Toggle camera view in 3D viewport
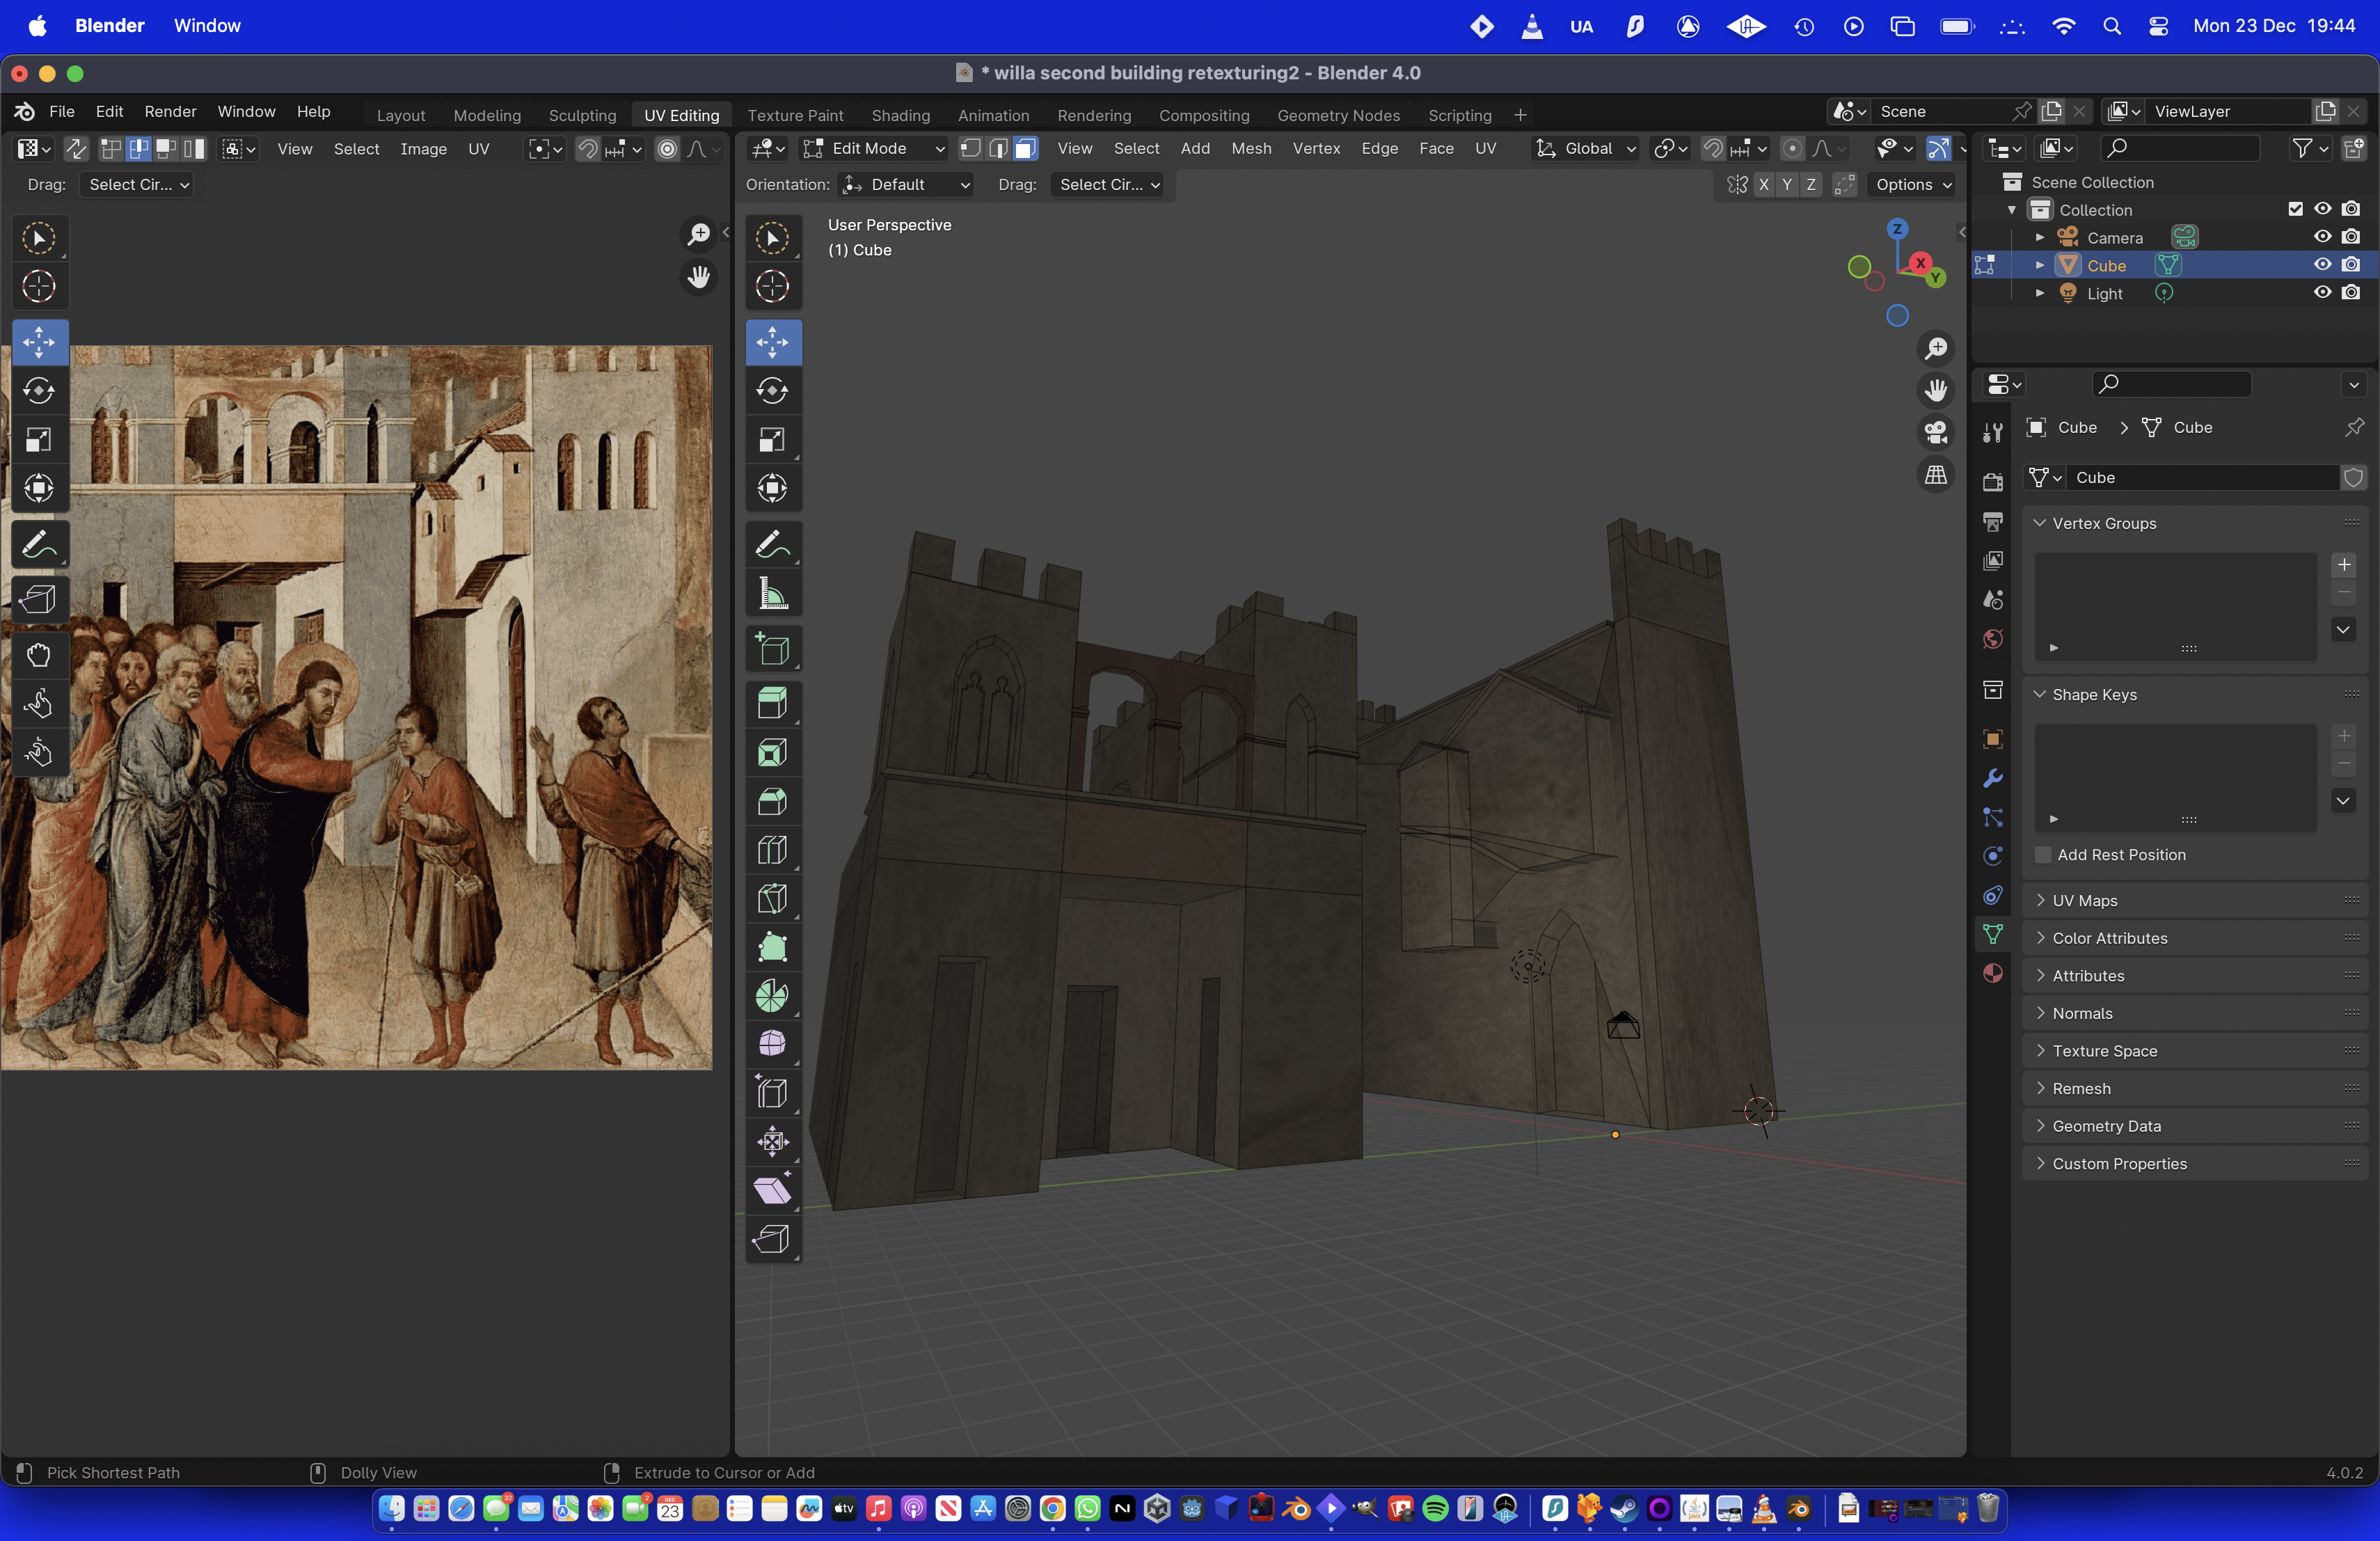The width and height of the screenshot is (2380, 1541). pos(1936,432)
